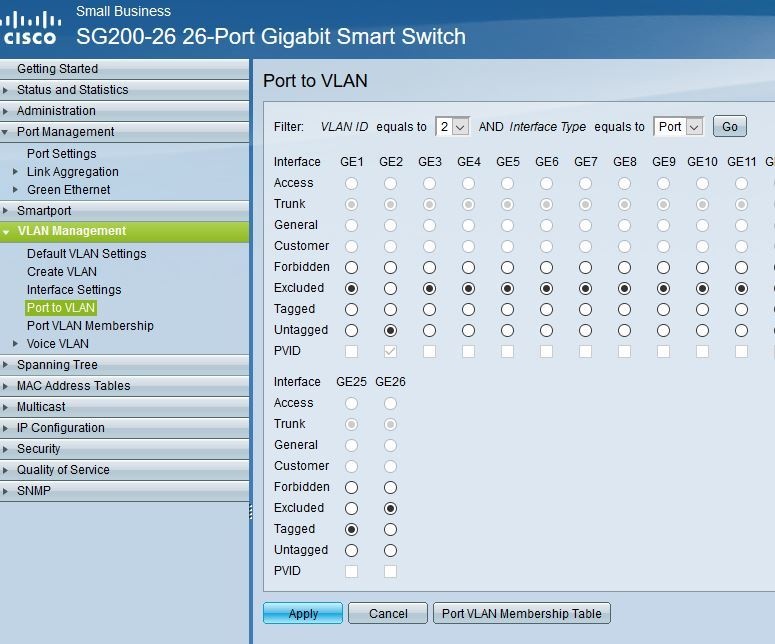This screenshot has height=644, width=775.
Task: Open Port Settings page
Action: pos(62,154)
